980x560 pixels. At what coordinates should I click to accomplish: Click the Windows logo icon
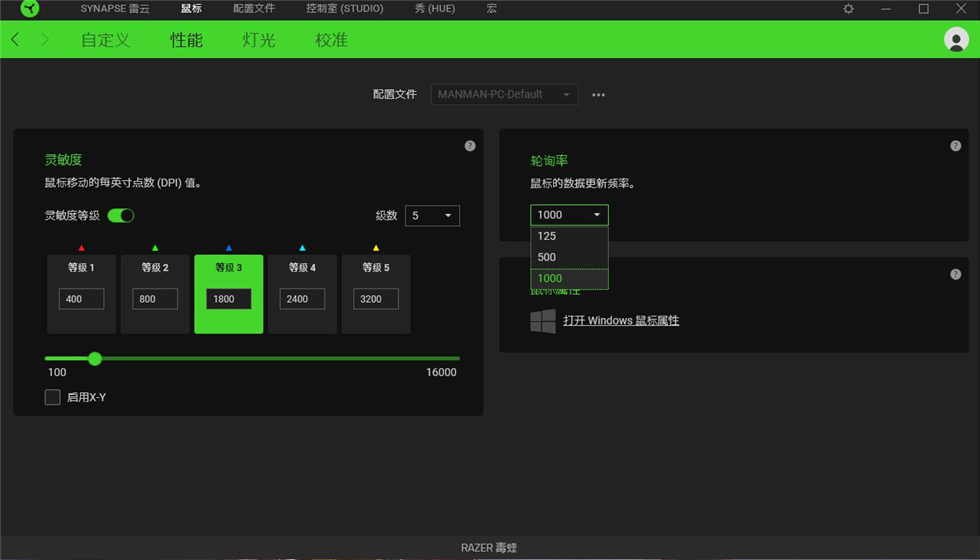click(542, 321)
